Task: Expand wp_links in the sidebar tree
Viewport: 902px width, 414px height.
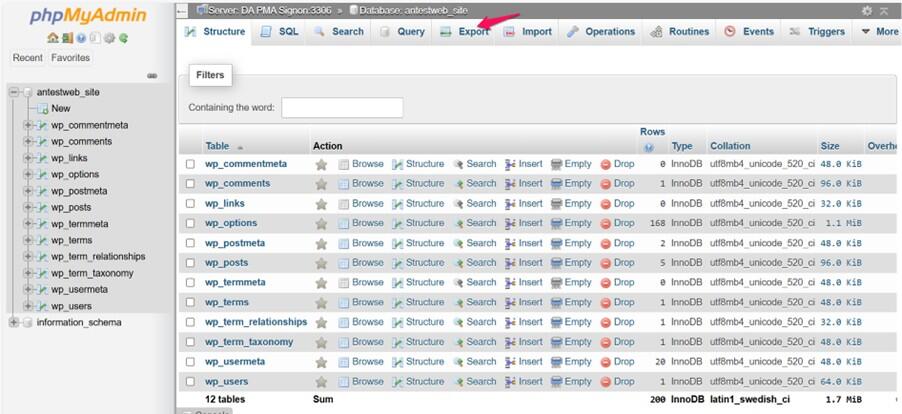Action: click(28, 158)
